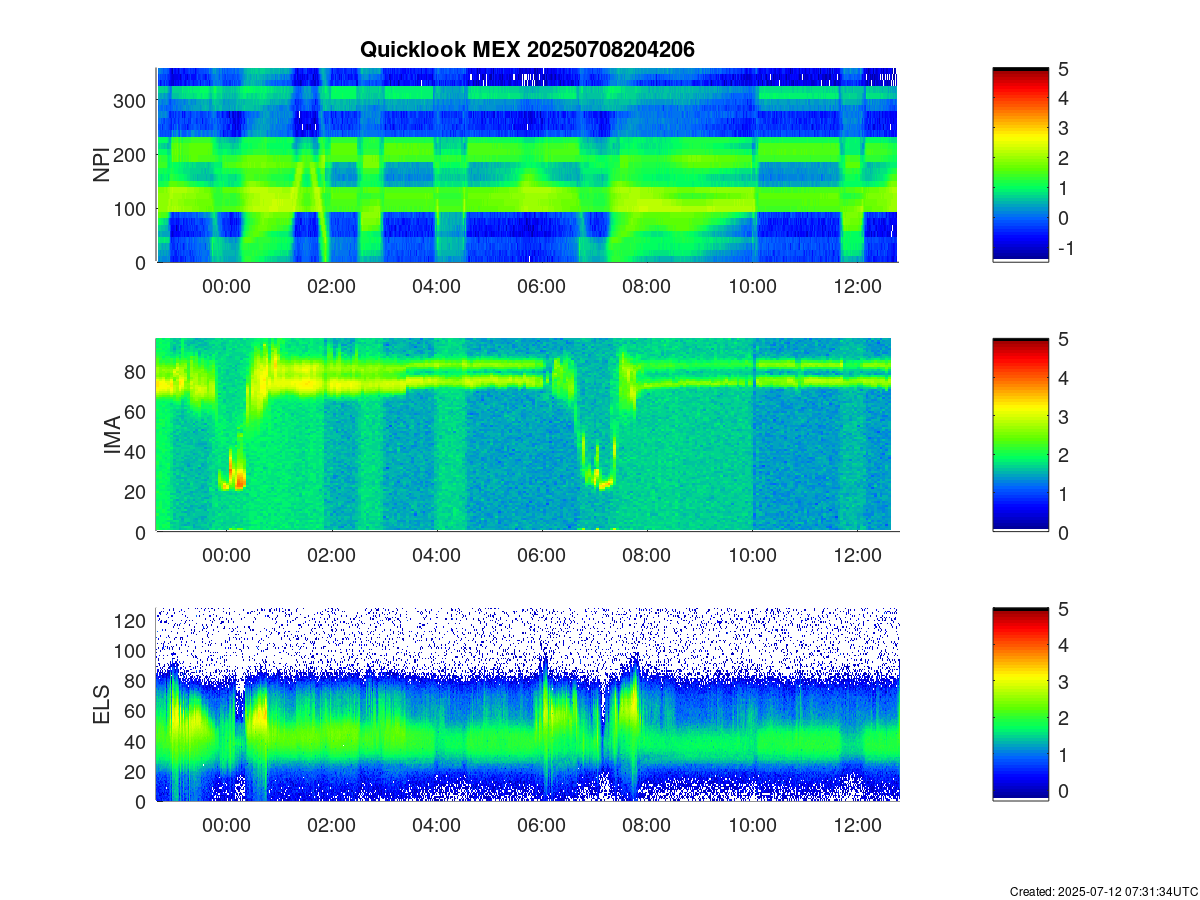1200x900 pixels.
Task: Click the '-1' label on the NPI colorbar
Action: [x=1066, y=248]
